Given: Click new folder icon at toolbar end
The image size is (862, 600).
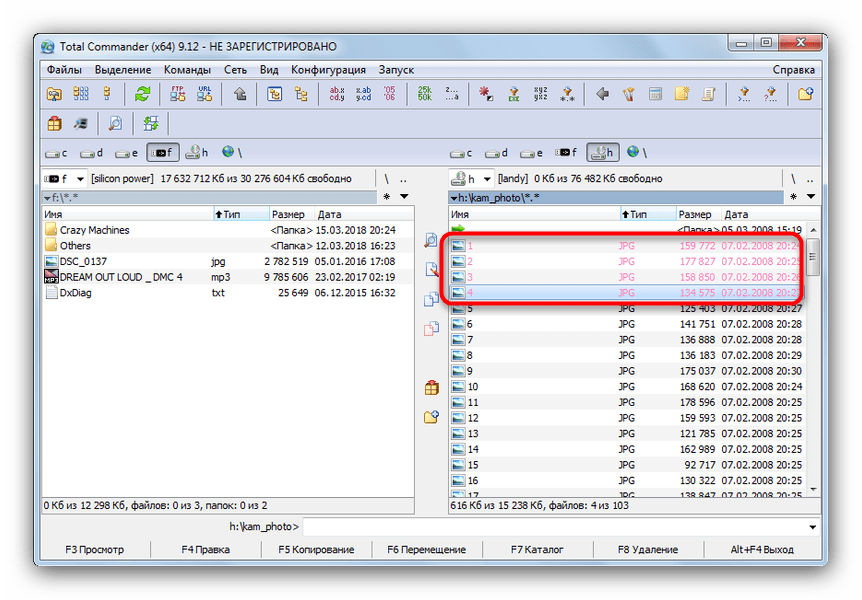Looking at the screenshot, I should tap(805, 94).
